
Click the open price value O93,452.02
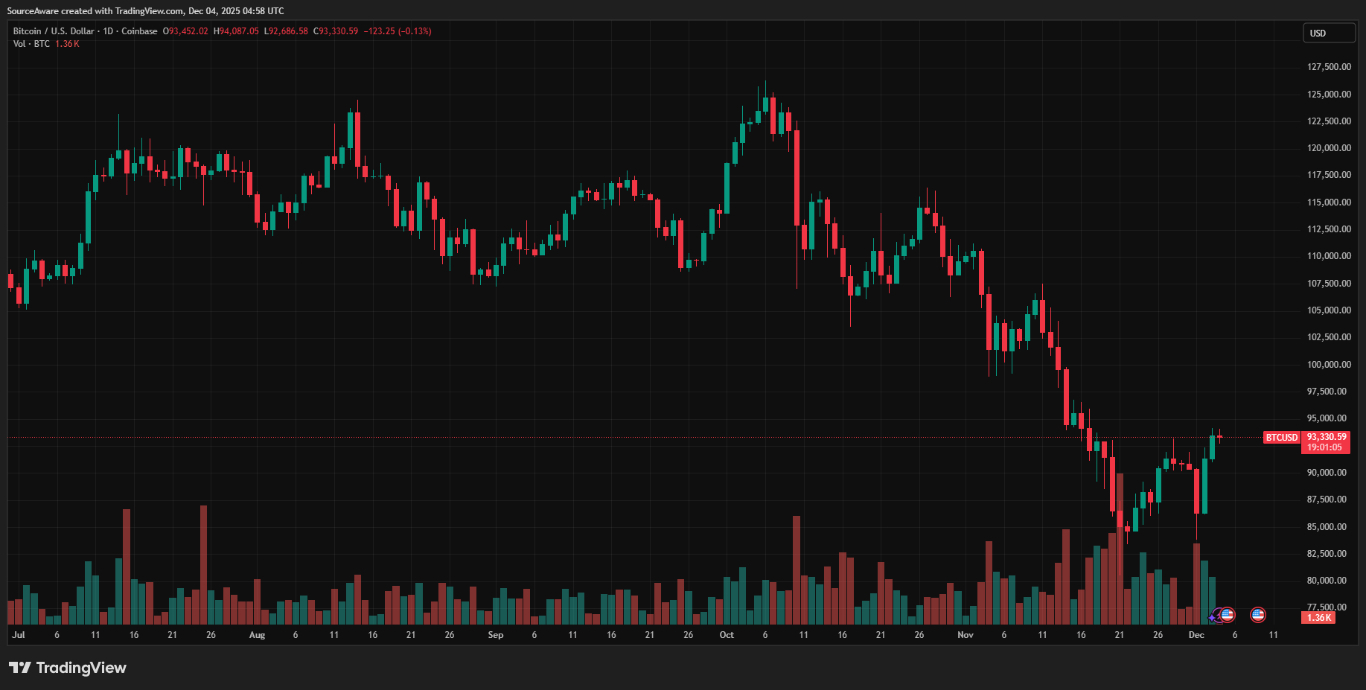185,31
